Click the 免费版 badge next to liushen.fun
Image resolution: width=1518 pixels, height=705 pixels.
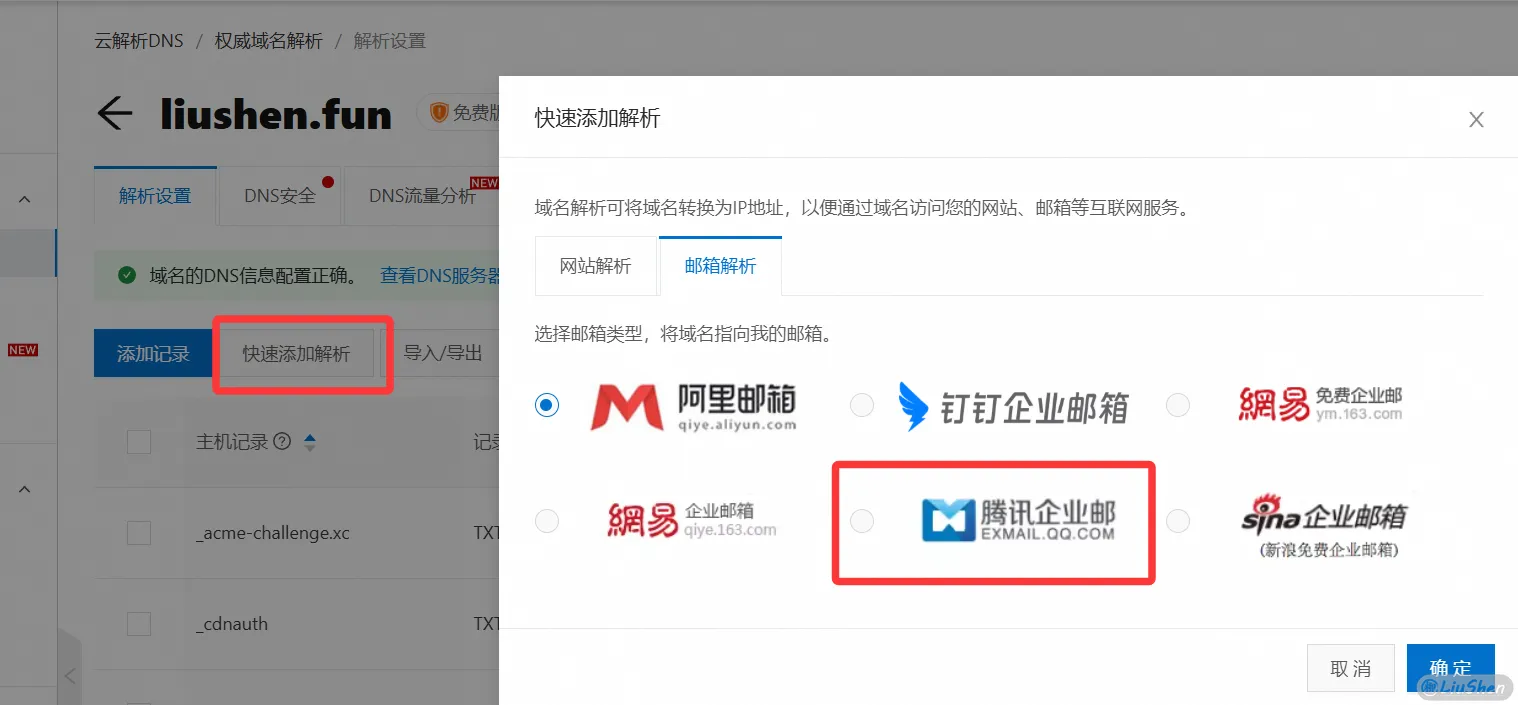(x=469, y=112)
